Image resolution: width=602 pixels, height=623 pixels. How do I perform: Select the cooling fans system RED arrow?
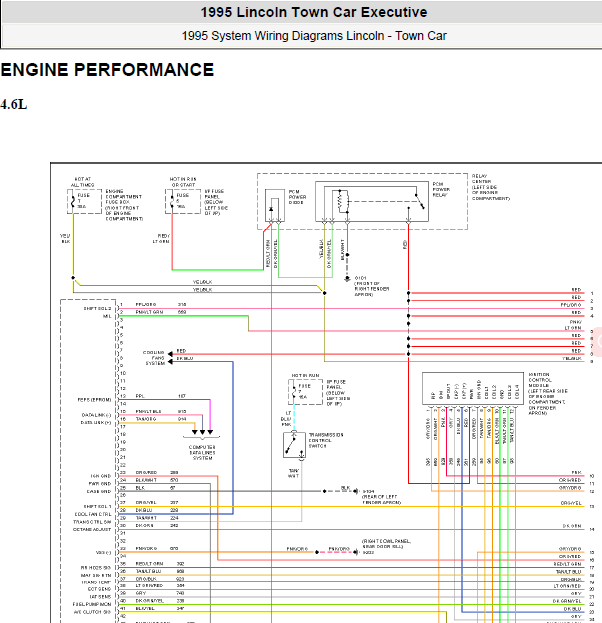170,354
